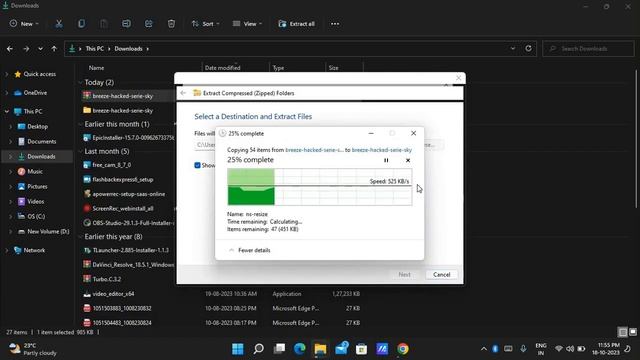Show hidden system tray icons

tap(484, 349)
